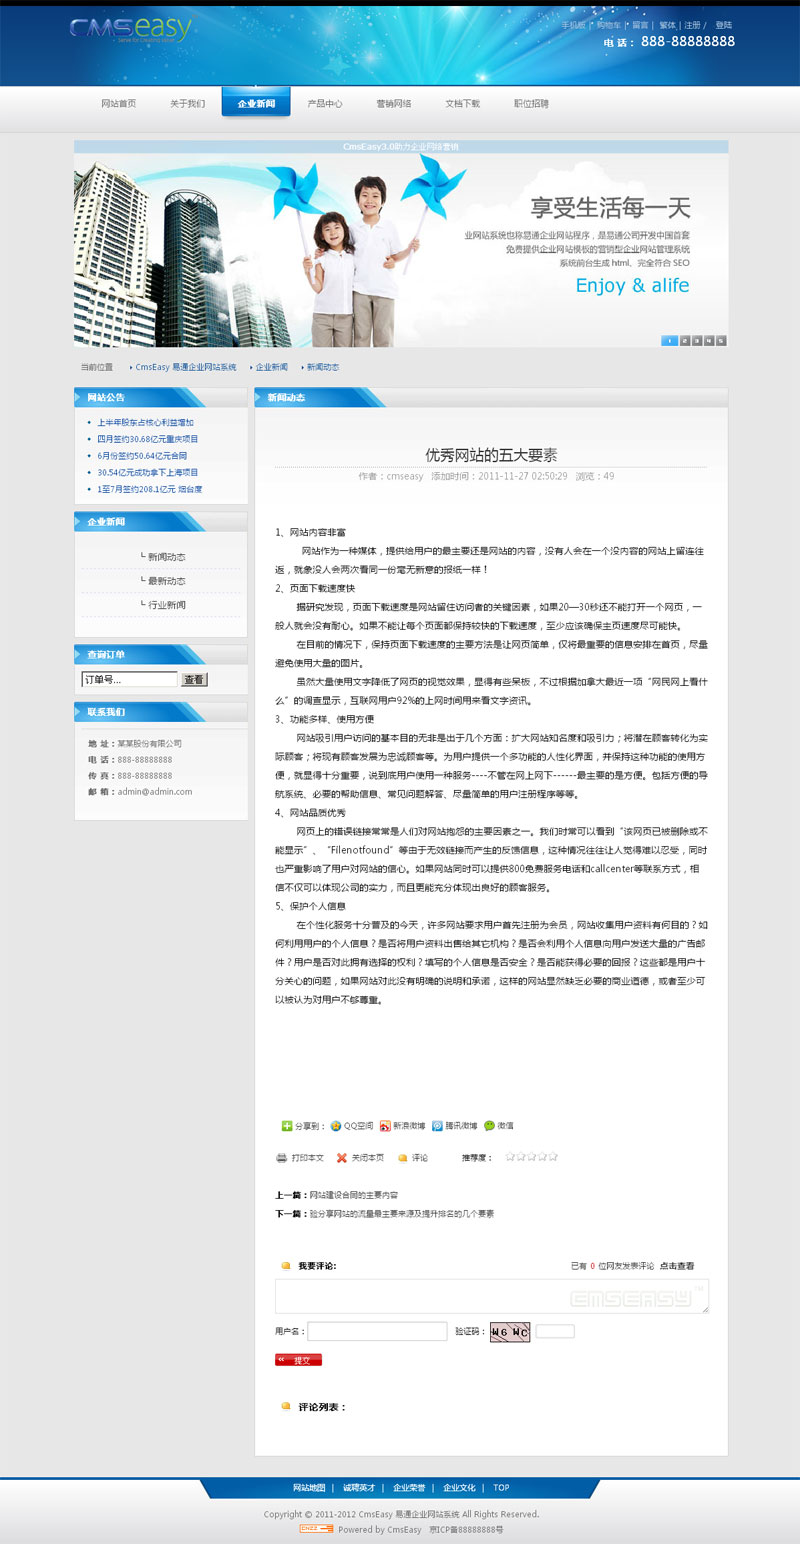Click the 打印本文 printer icon
Image resolution: width=800 pixels, height=1544 pixels.
282,1158
